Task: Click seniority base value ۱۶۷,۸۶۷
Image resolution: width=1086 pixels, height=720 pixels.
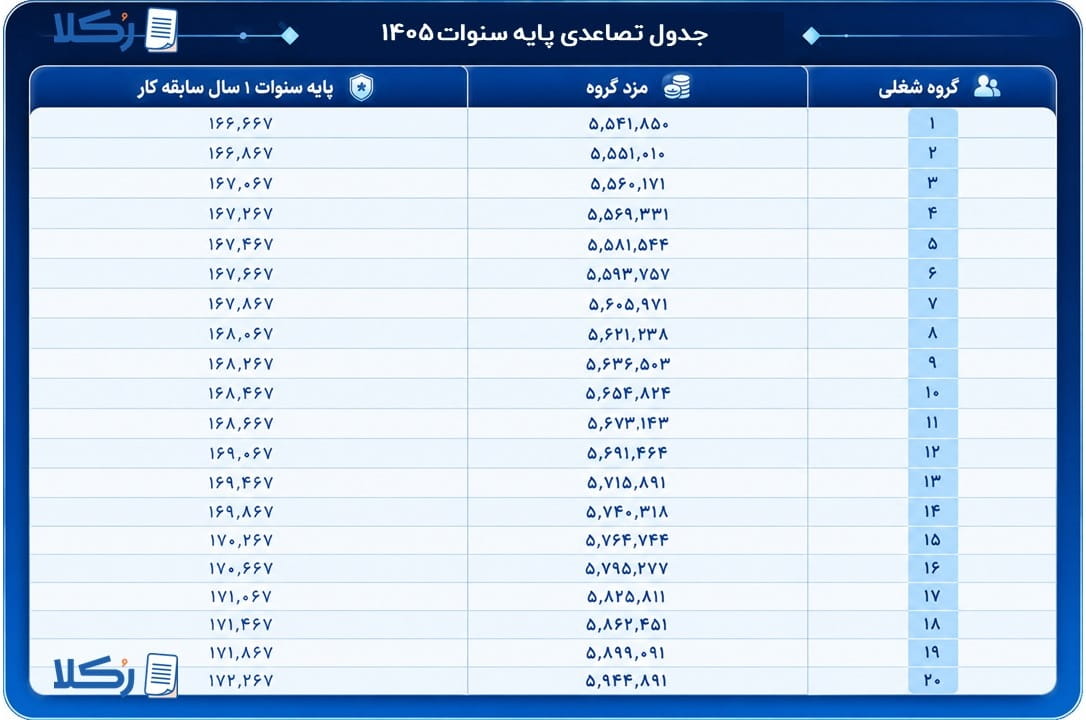Action: [241, 304]
